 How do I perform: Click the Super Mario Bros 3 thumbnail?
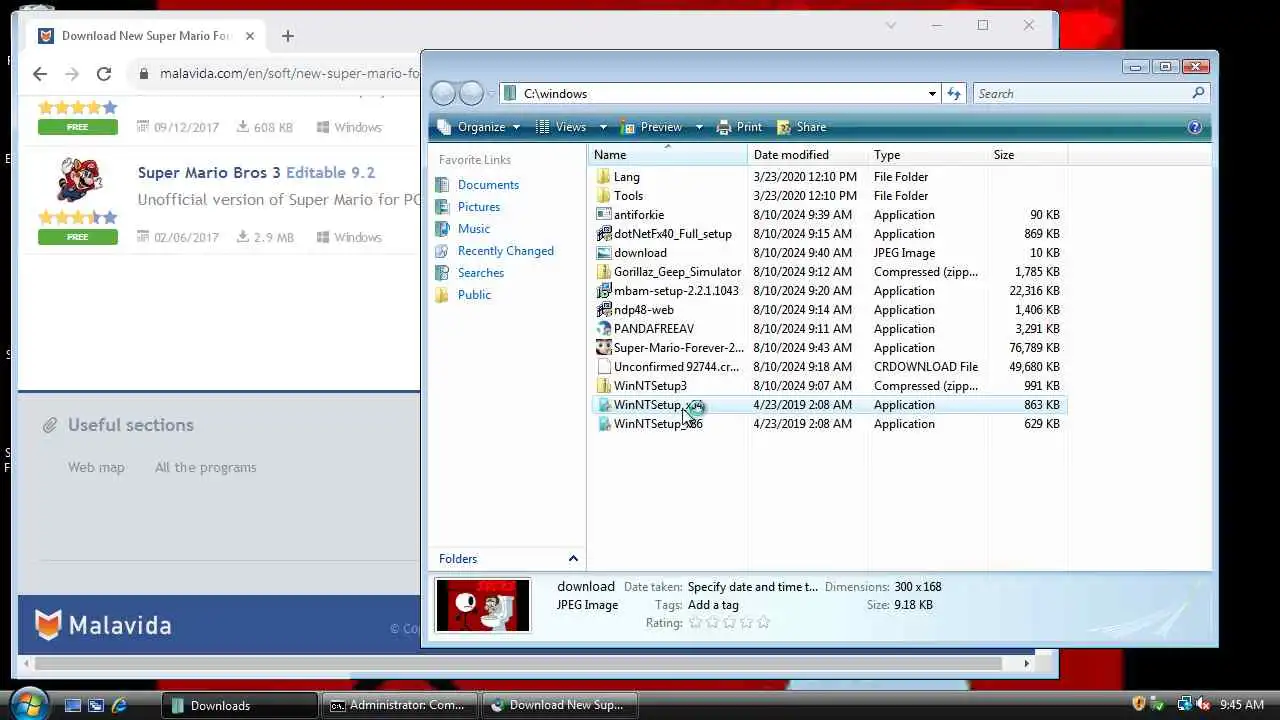point(78,181)
